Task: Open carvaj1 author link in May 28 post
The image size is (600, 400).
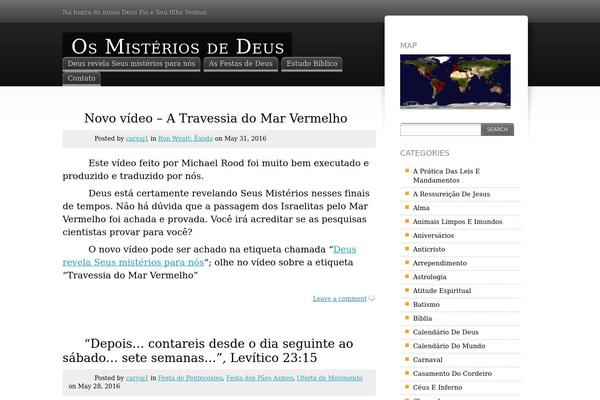Action: point(137,378)
